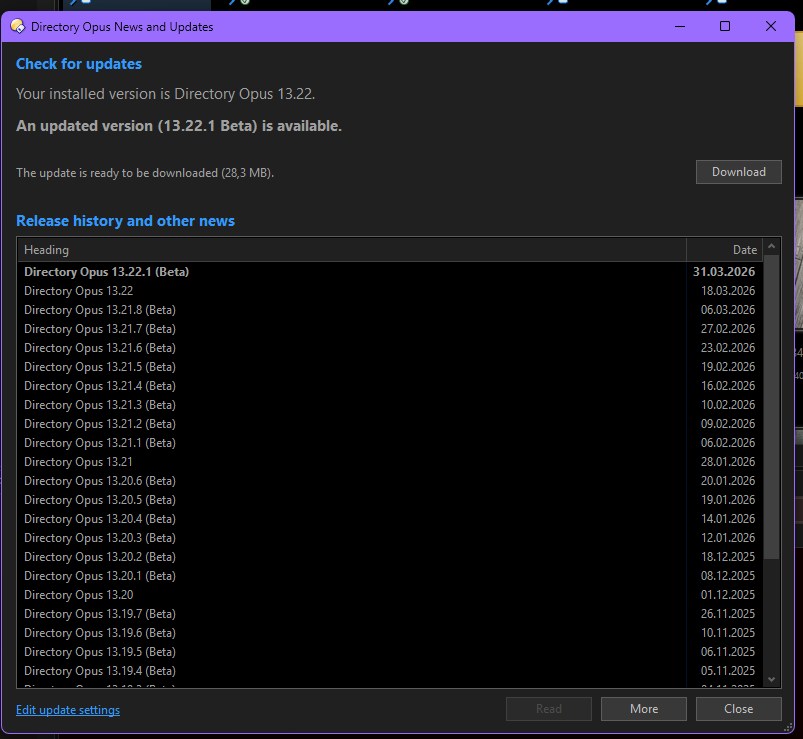803x739 pixels.
Task: Pick the Directory Opus 13.20 entry
Action: click(x=79, y=595)
